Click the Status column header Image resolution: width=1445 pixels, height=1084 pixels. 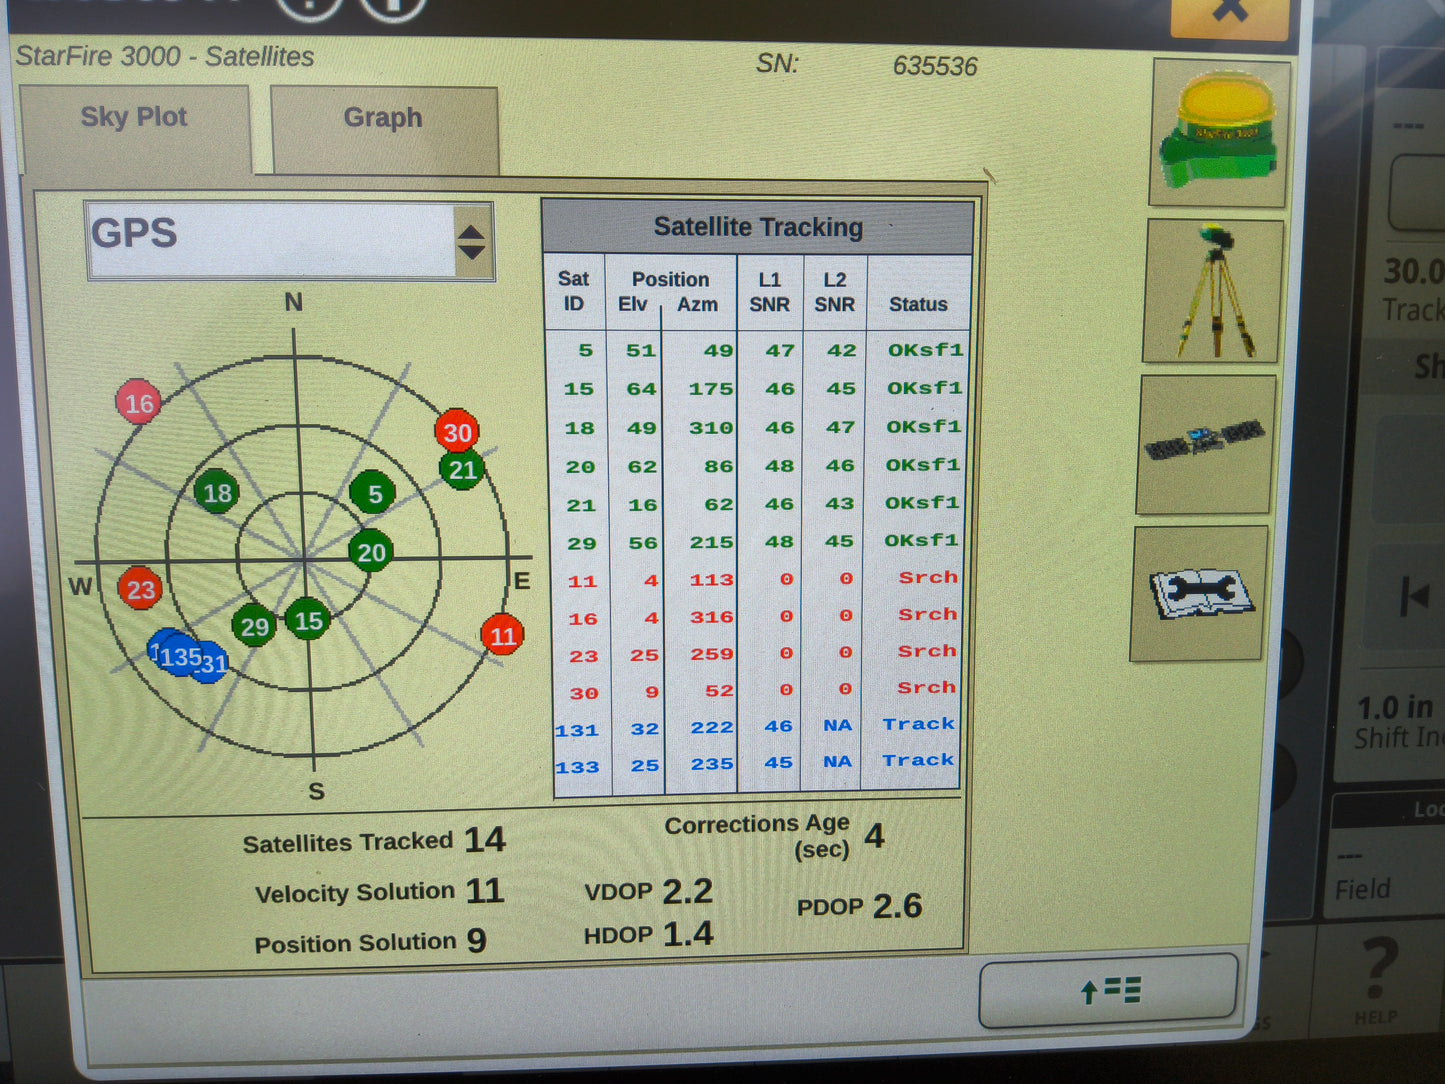coord(918,304)
